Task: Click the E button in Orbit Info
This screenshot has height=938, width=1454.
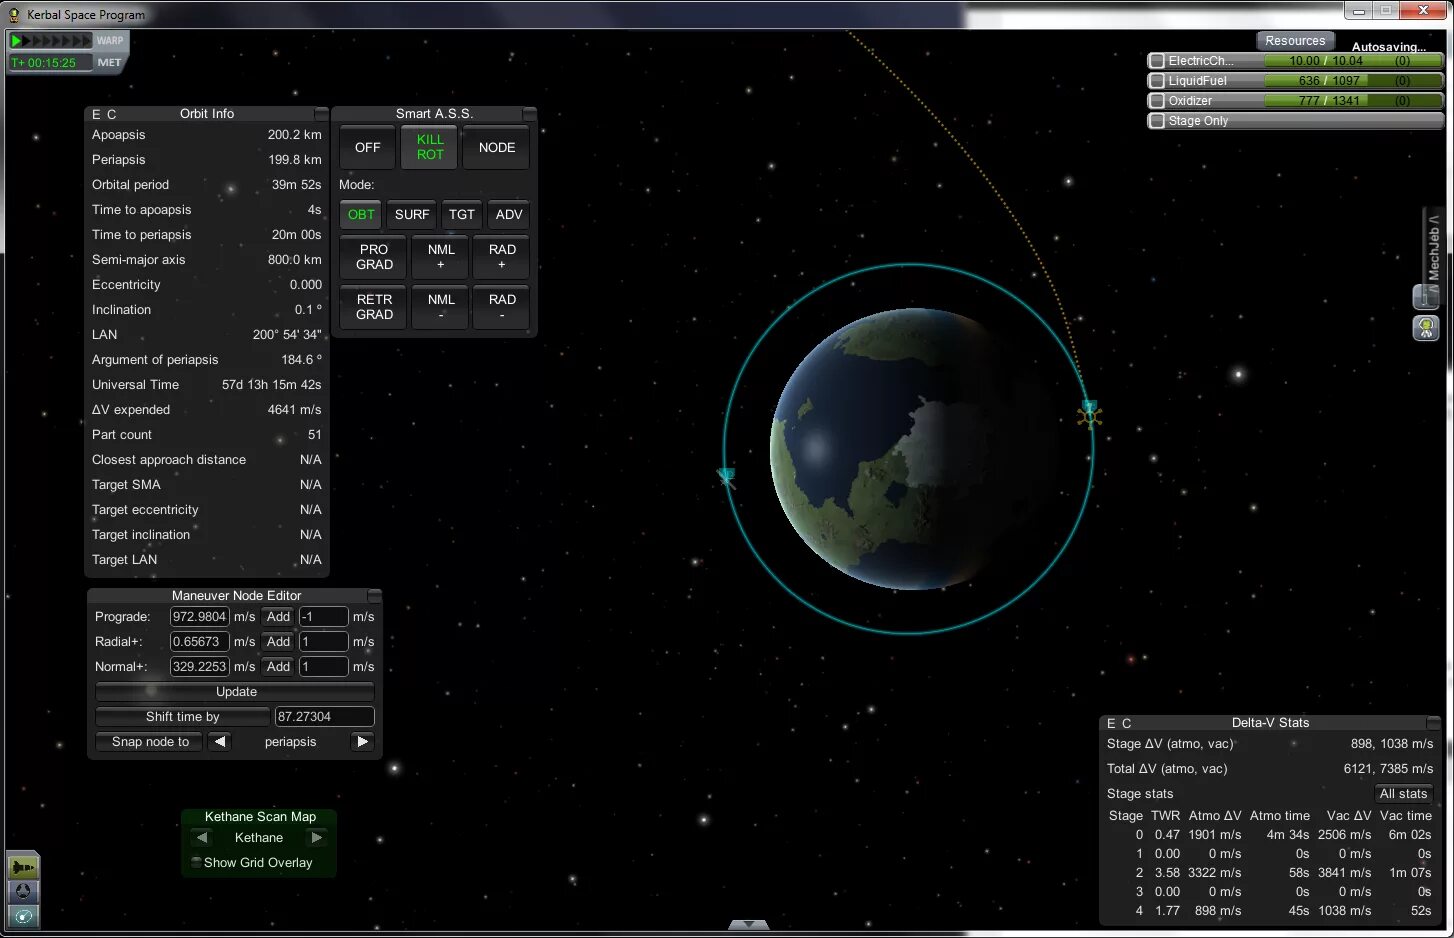Action: click(96, 114)
